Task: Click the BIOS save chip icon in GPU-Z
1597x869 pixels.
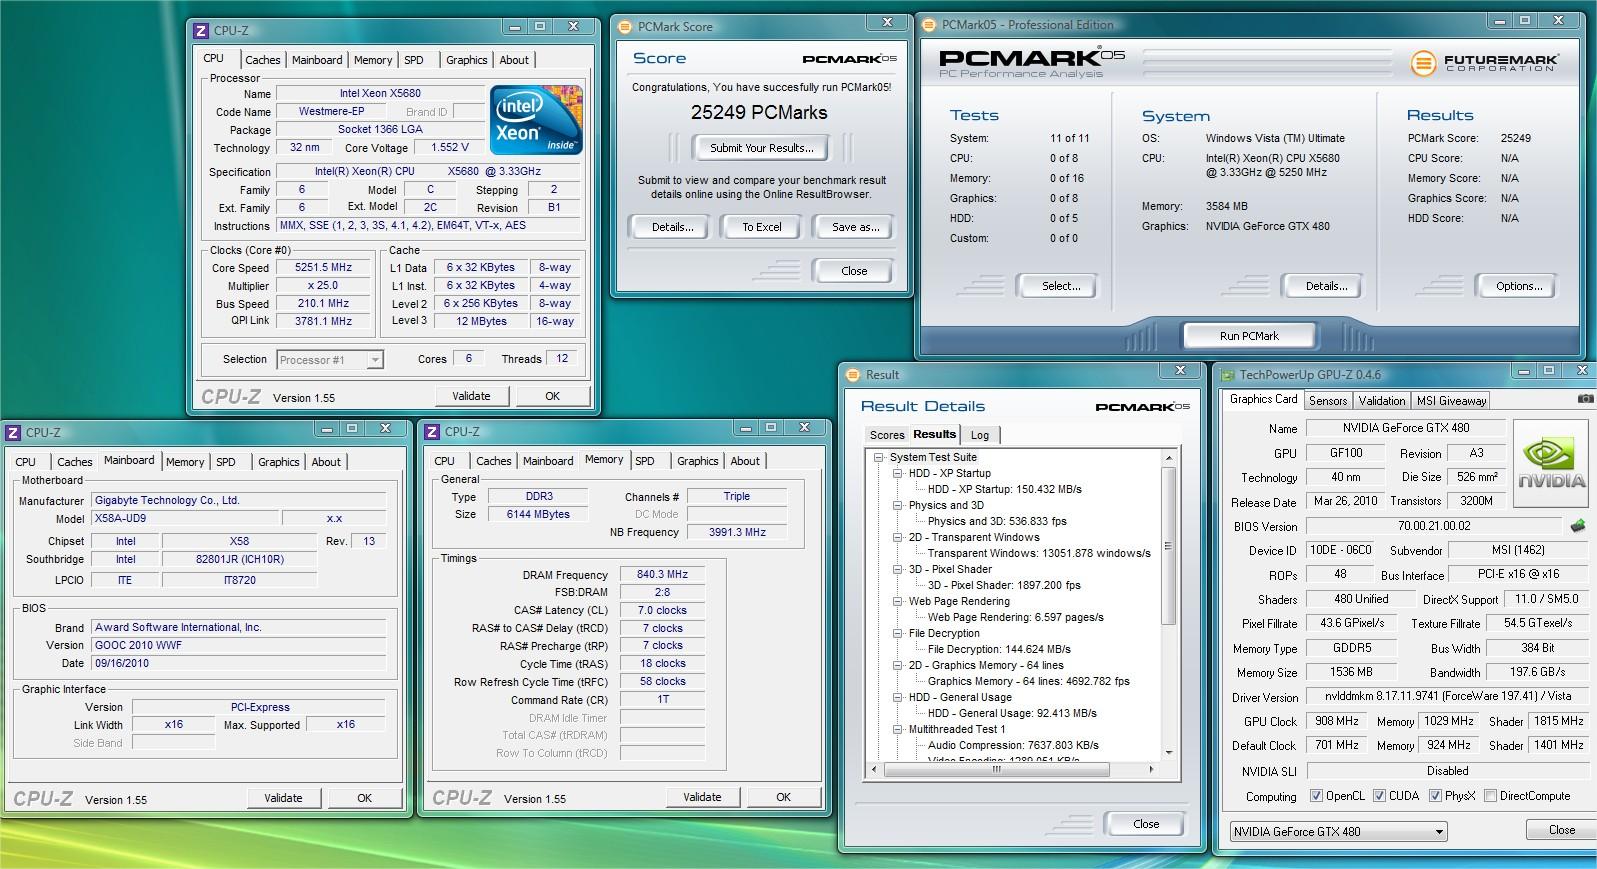Action: click(1578, 525)
